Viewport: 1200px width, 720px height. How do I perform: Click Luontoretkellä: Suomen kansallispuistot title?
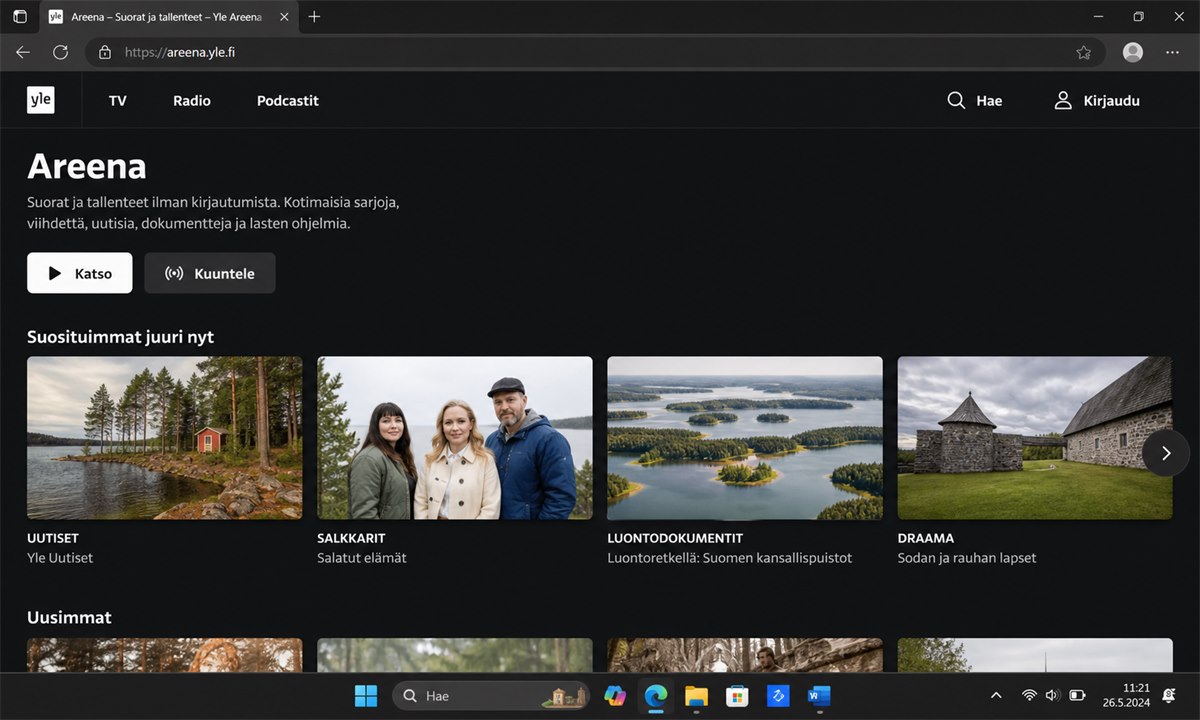730,558
